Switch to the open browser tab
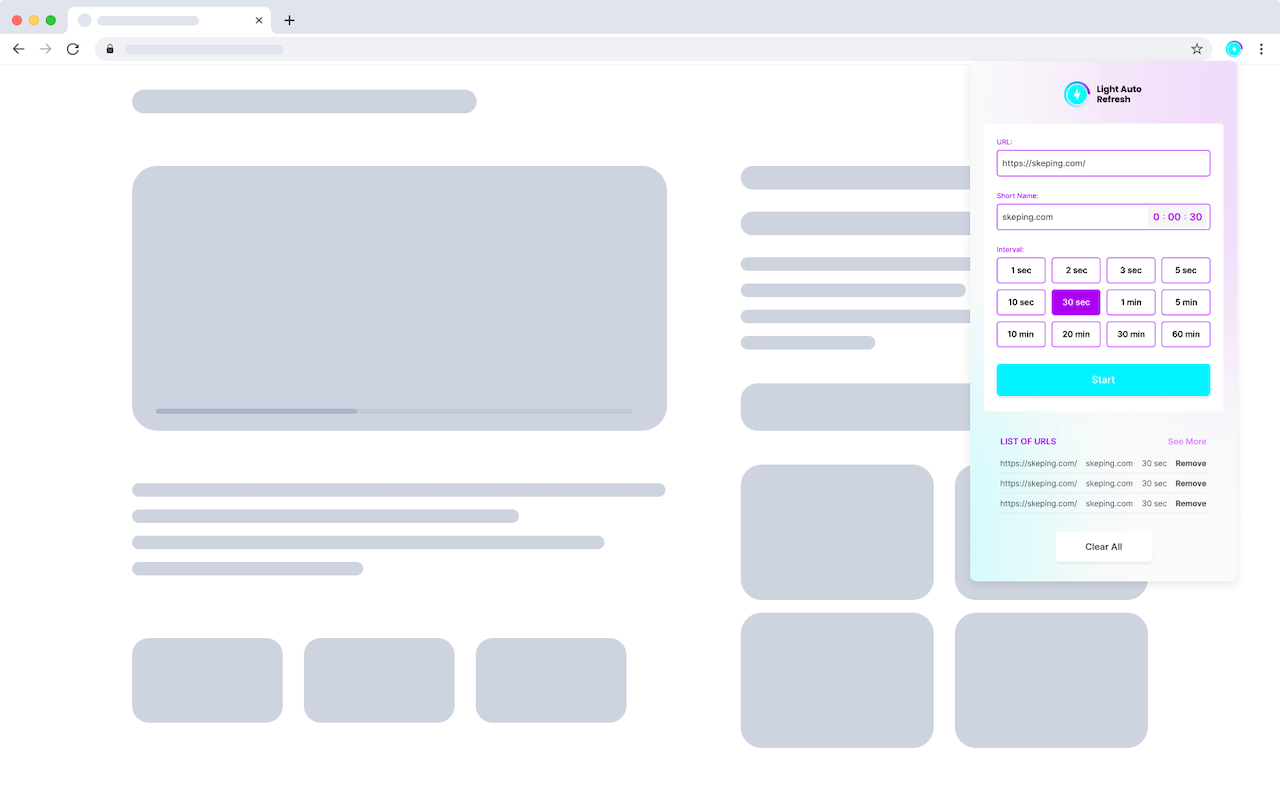Screen dimensions: 1280x800 pos(160,20)
